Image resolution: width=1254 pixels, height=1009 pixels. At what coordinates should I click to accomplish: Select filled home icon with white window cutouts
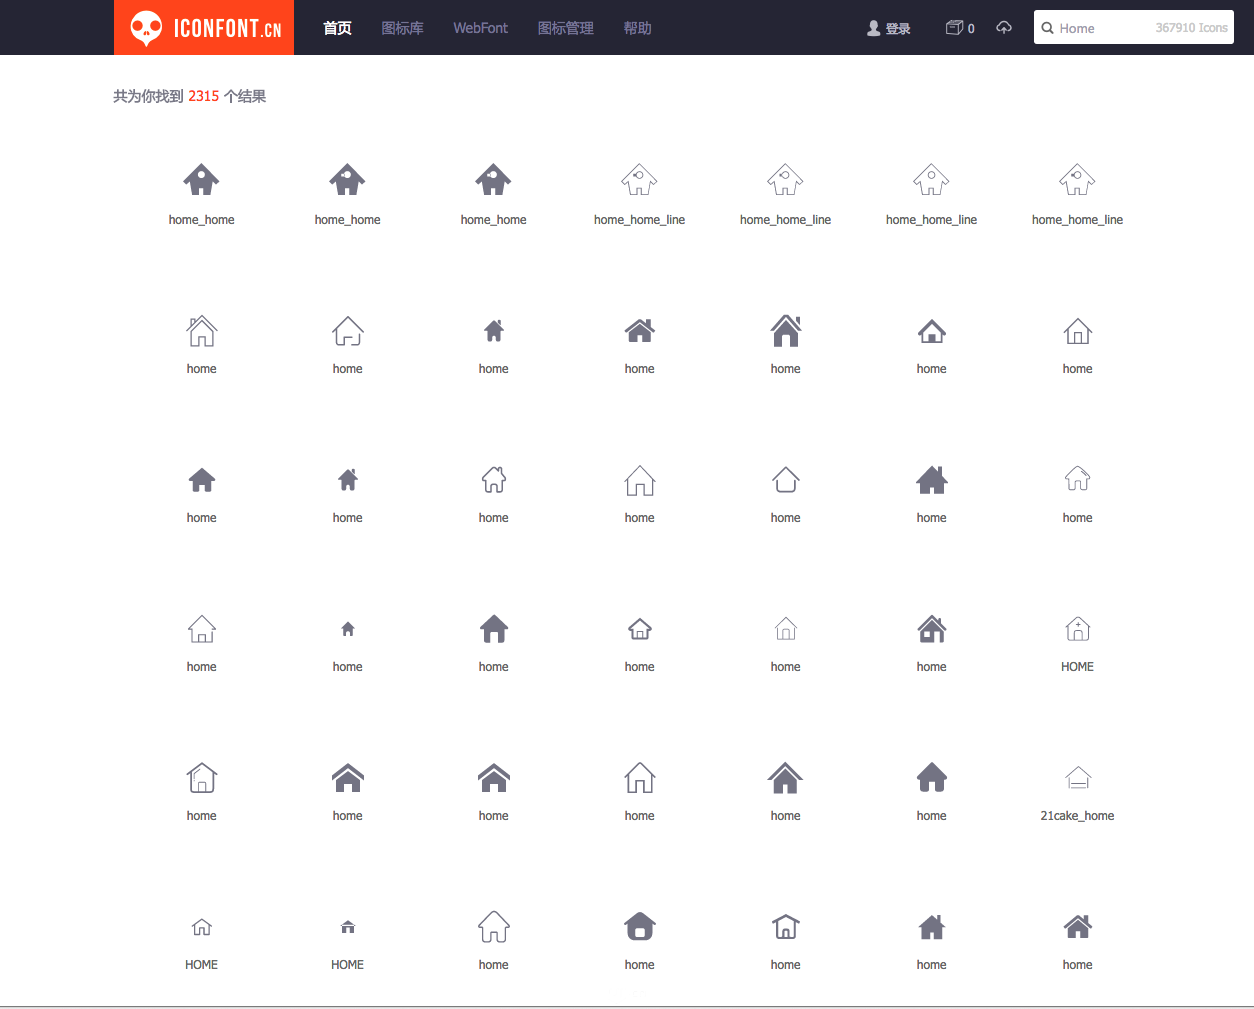[931, 629]
